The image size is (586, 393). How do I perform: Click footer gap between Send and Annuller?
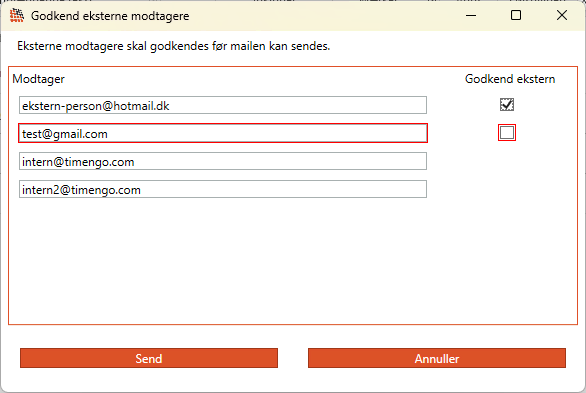[293, 358]
